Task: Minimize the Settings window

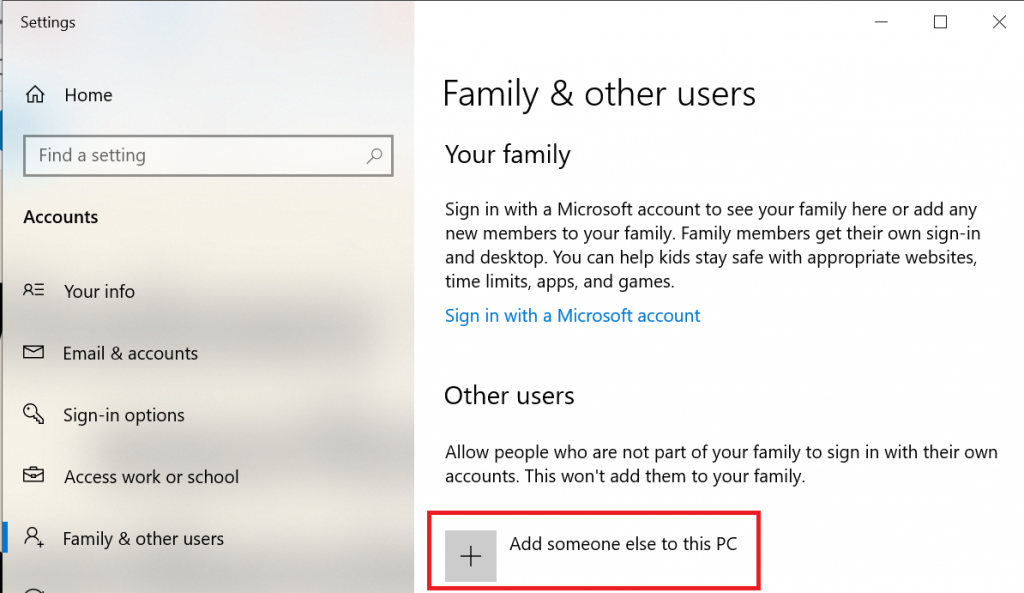Action: pos(881,22)
